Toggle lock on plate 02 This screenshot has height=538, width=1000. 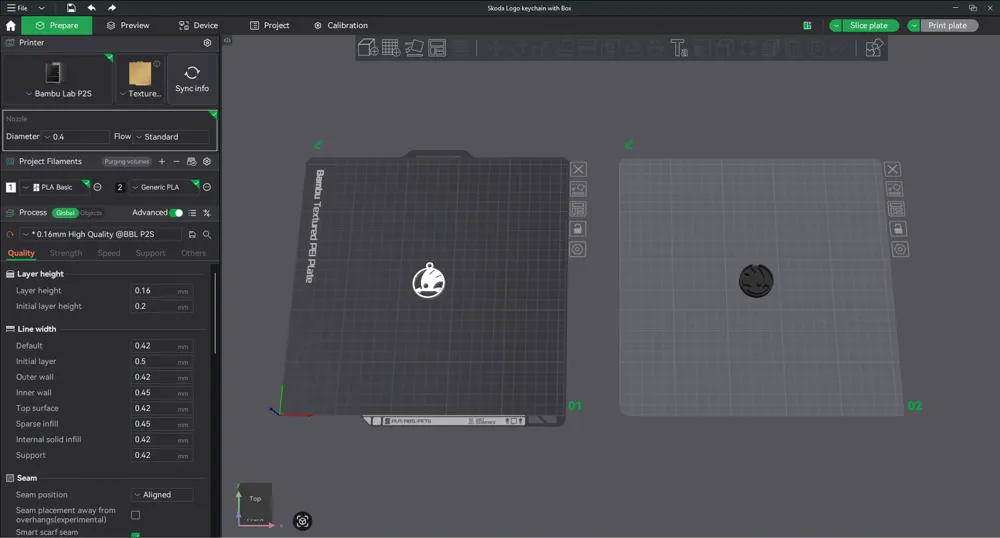click(x=898, y=229)
